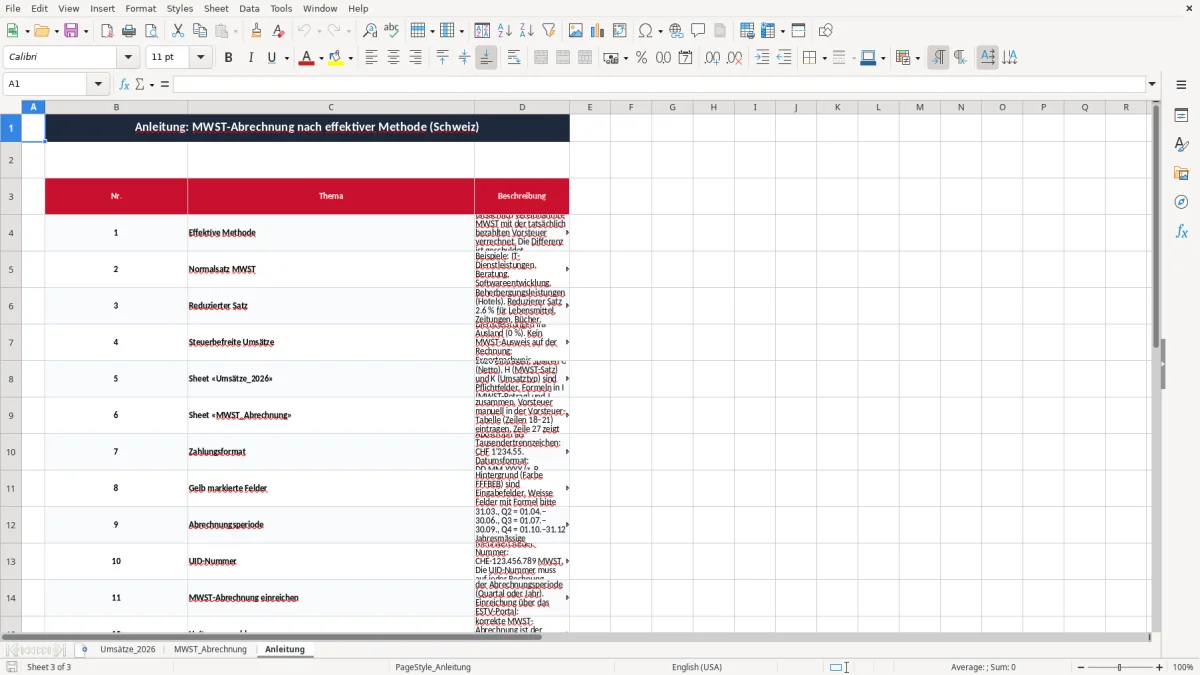Insert a hyperlink
Image resolution: width=1200 pixels, height=675 pixels.
point(676,31)
